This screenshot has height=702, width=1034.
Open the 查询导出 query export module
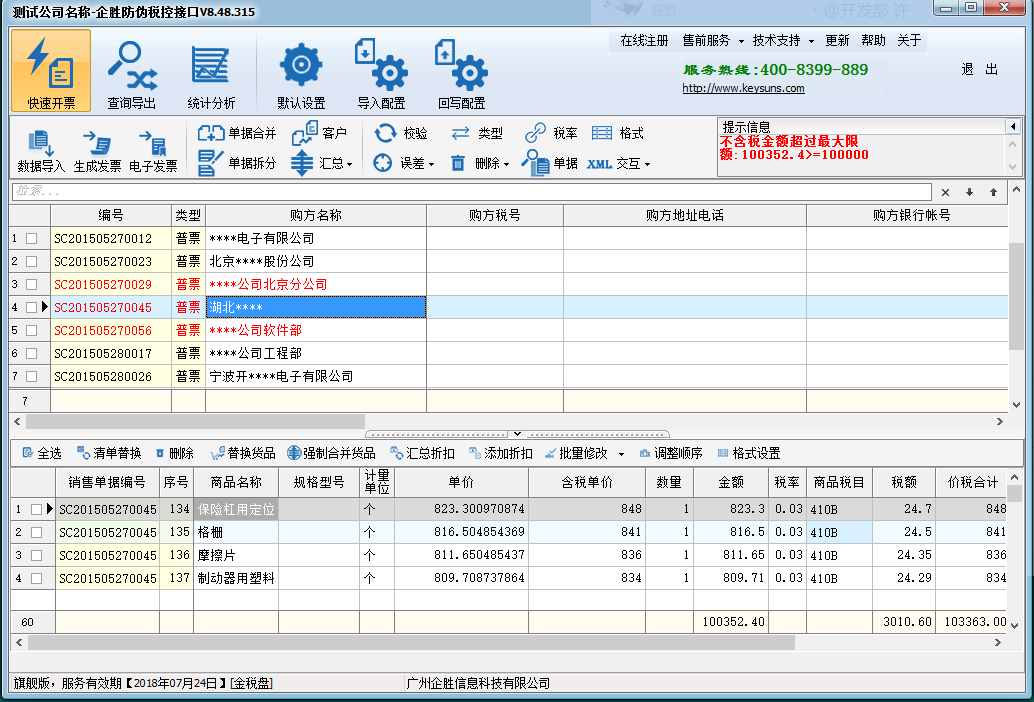click(x=132, y=74)
